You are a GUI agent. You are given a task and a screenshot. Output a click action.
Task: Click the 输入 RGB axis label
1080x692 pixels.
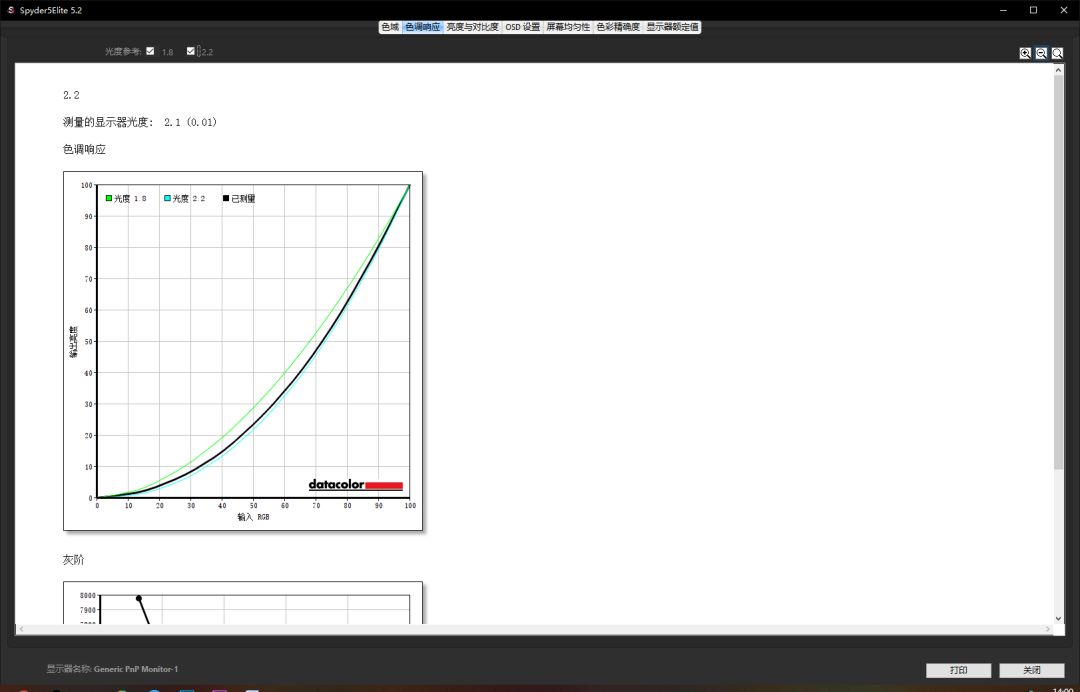coord(253,517)
